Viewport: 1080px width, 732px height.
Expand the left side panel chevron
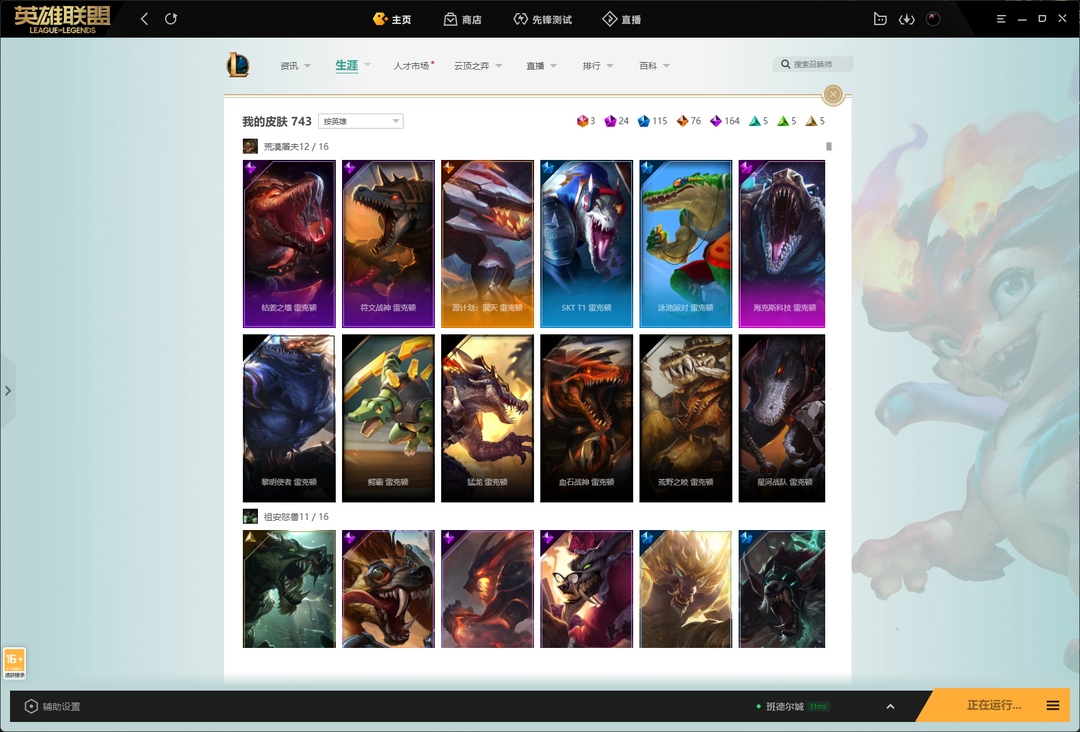(8, 391)
